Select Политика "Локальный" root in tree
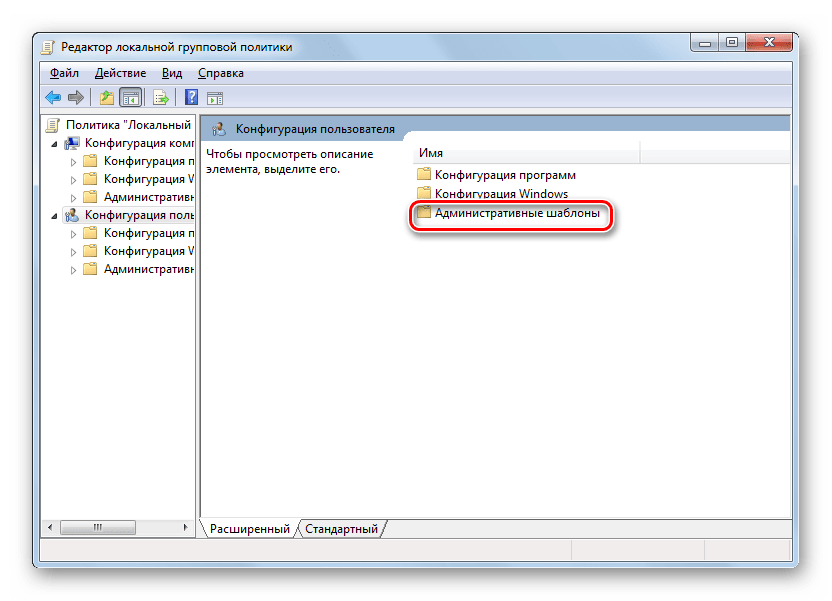Image resolution: width=832 pixels, height=601 pixels. coord(128,125)
